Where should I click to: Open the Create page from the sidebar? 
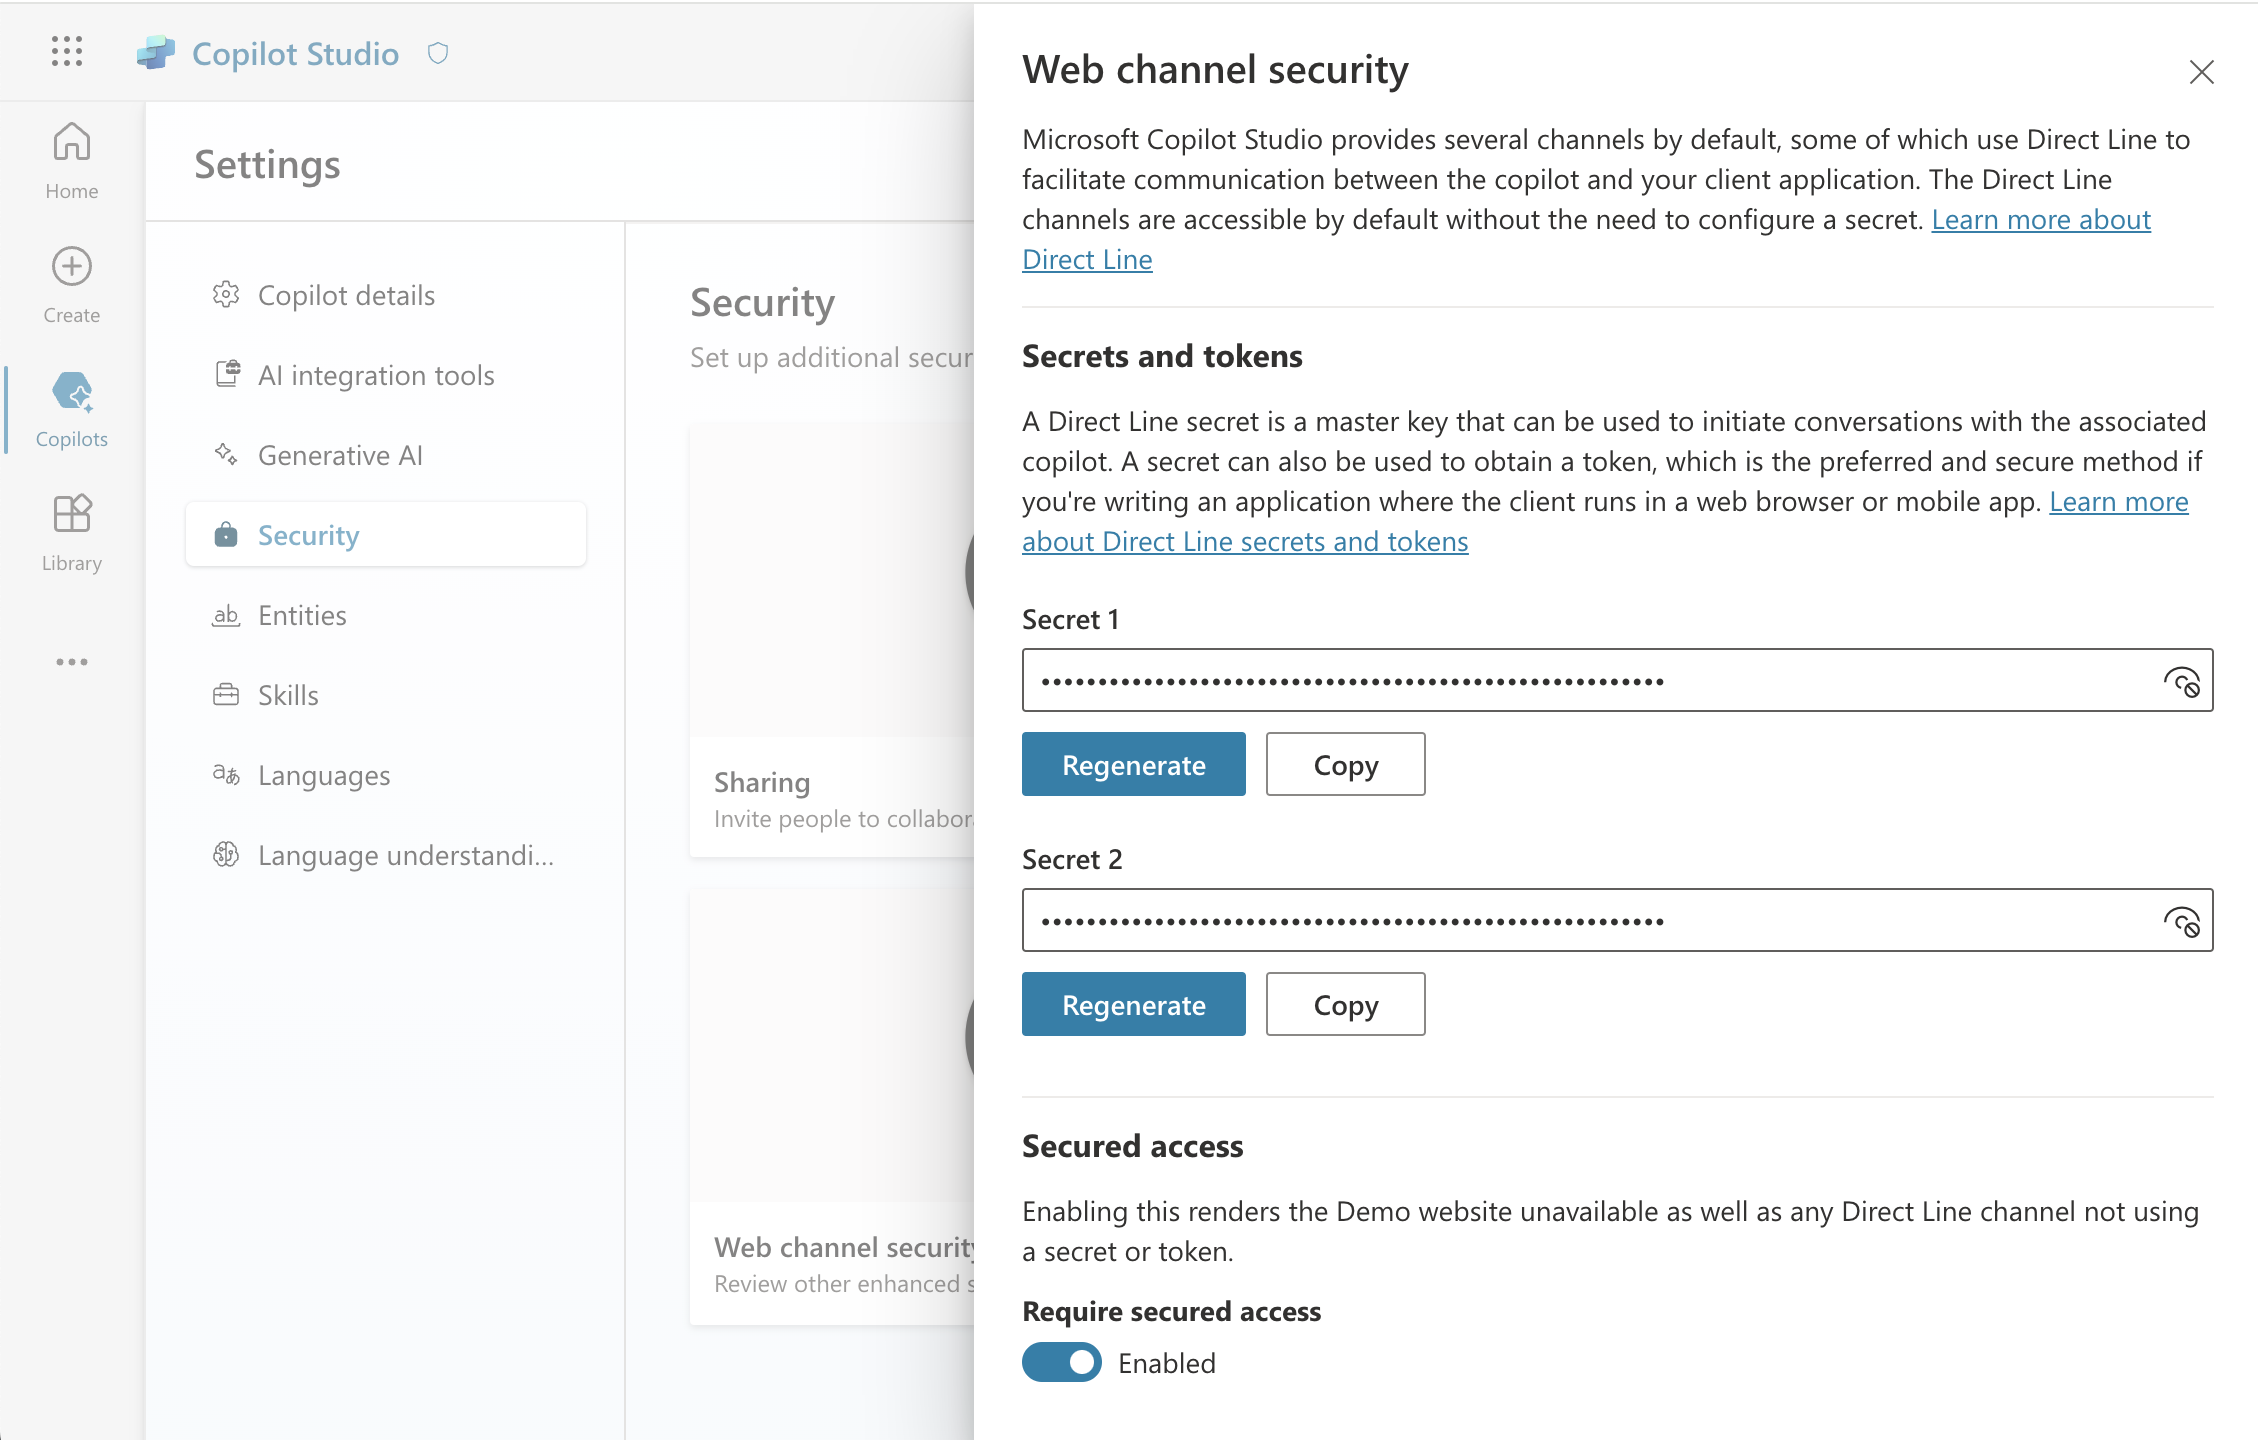pyautogui.click(x=72, y=285)
